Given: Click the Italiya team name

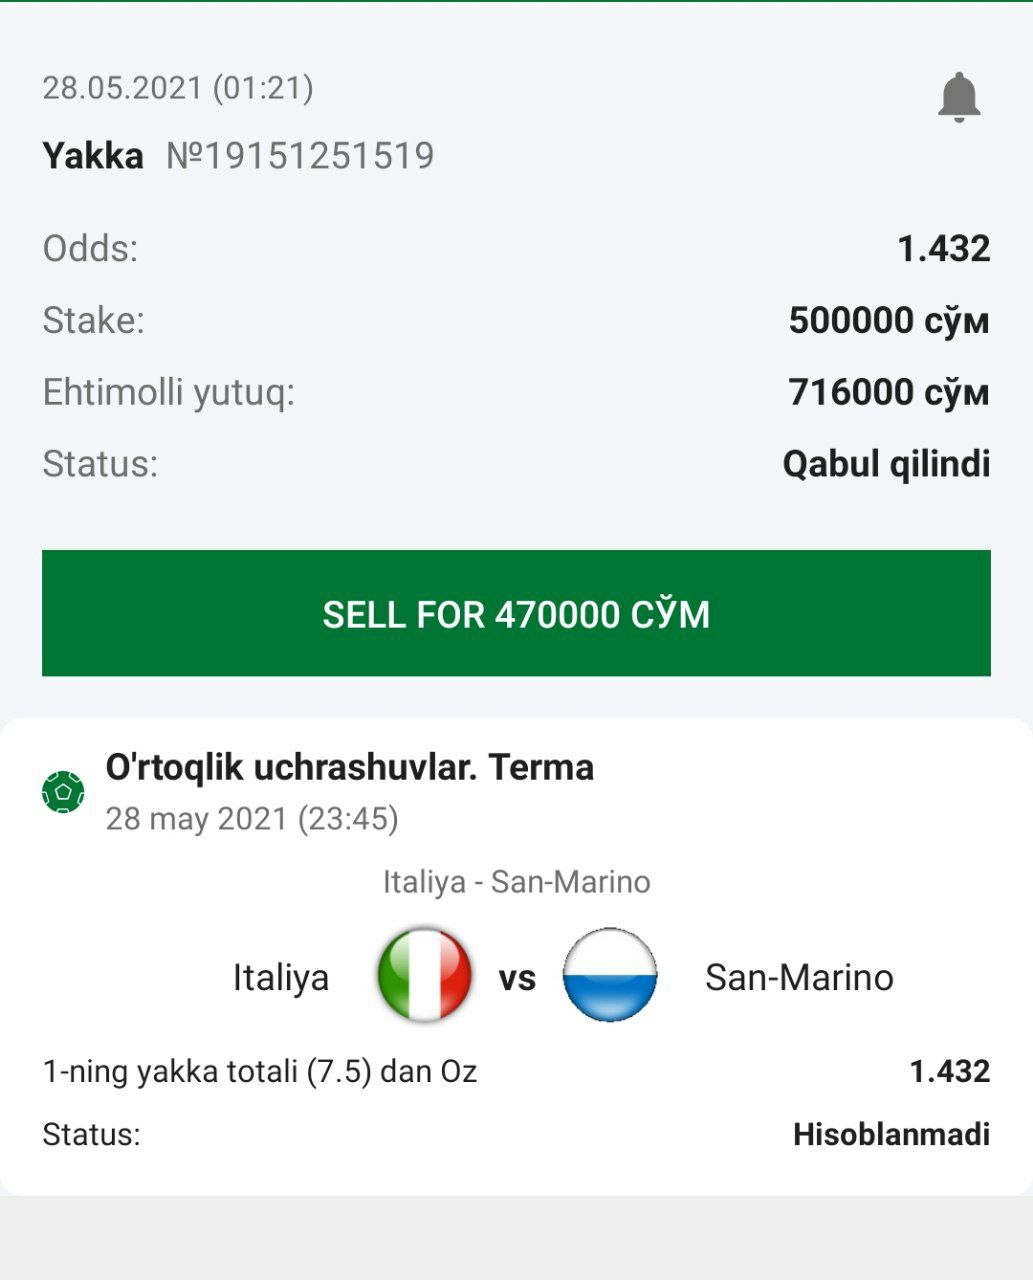Looking at the screenshot, I should pos(280,977).
